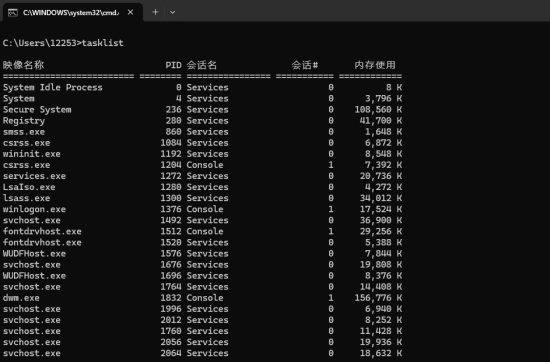Image resolution: width=550 pixels, height=363 pixels.
Task: Click PID 1996 of svchost.exe
Action: (x=171, y=309)
